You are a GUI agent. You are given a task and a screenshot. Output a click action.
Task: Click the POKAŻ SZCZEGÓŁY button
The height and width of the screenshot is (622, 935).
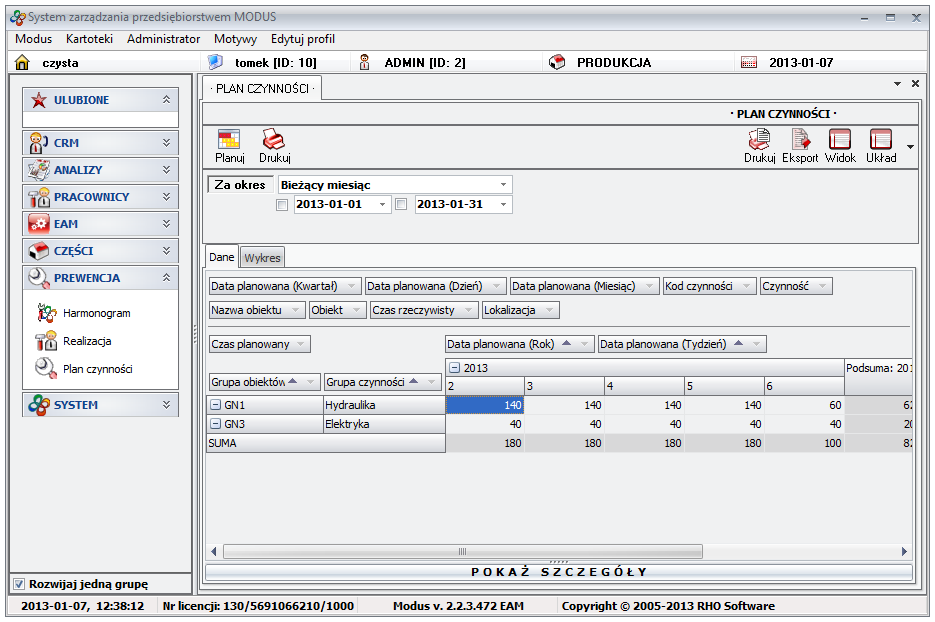[x=559, y=572]
